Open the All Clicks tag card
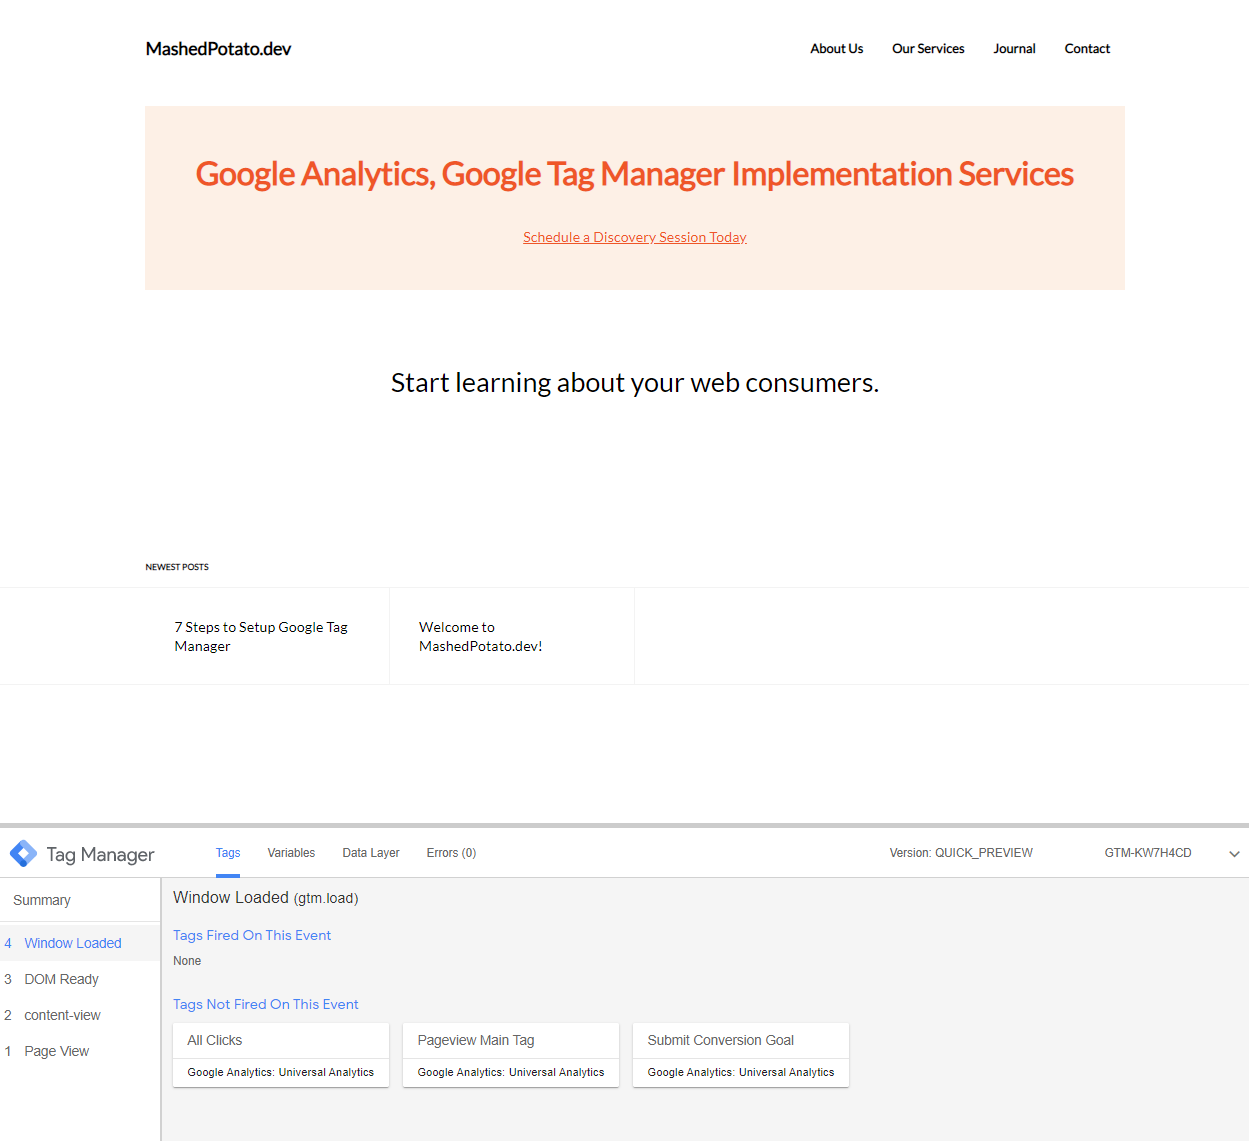 [281, 1055]
